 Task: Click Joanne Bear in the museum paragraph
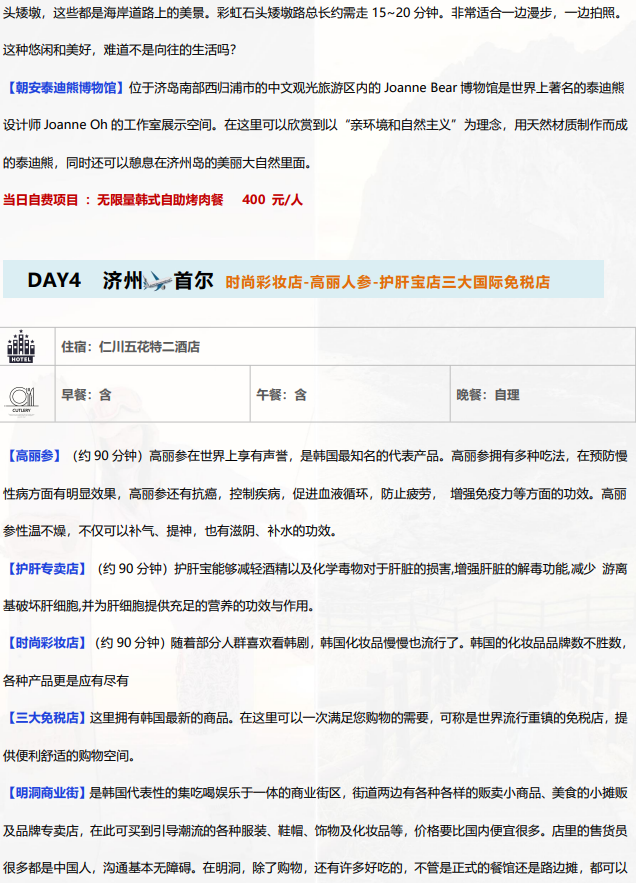412,87
